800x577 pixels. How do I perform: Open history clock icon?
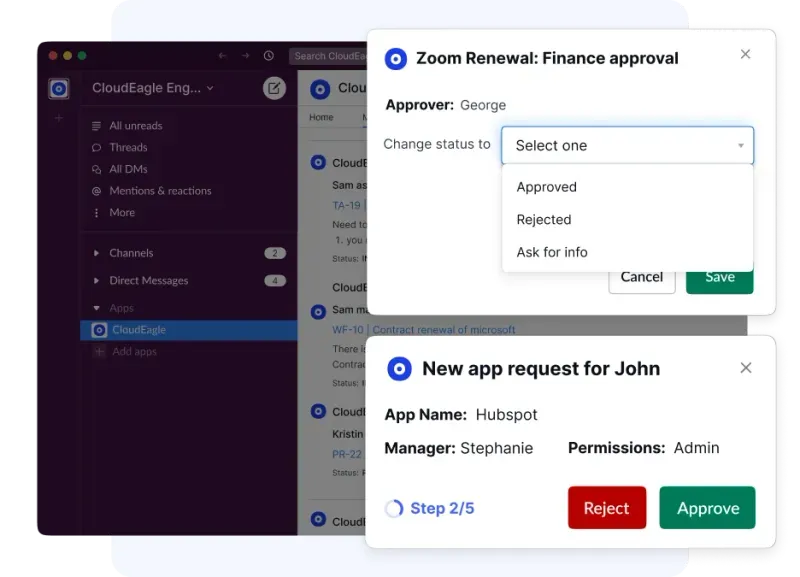(x=269, y=56)
